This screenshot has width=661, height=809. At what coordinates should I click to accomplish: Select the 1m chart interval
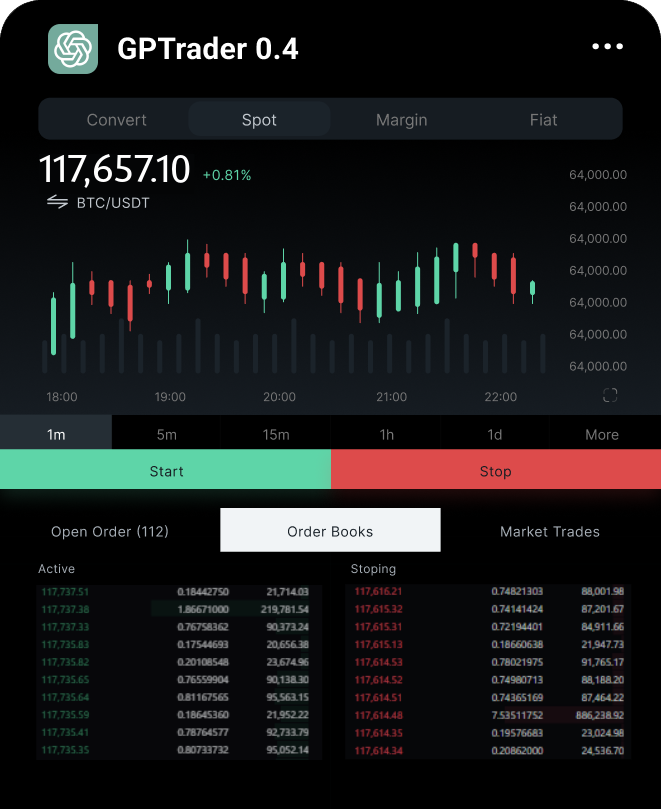coord(56,434)
